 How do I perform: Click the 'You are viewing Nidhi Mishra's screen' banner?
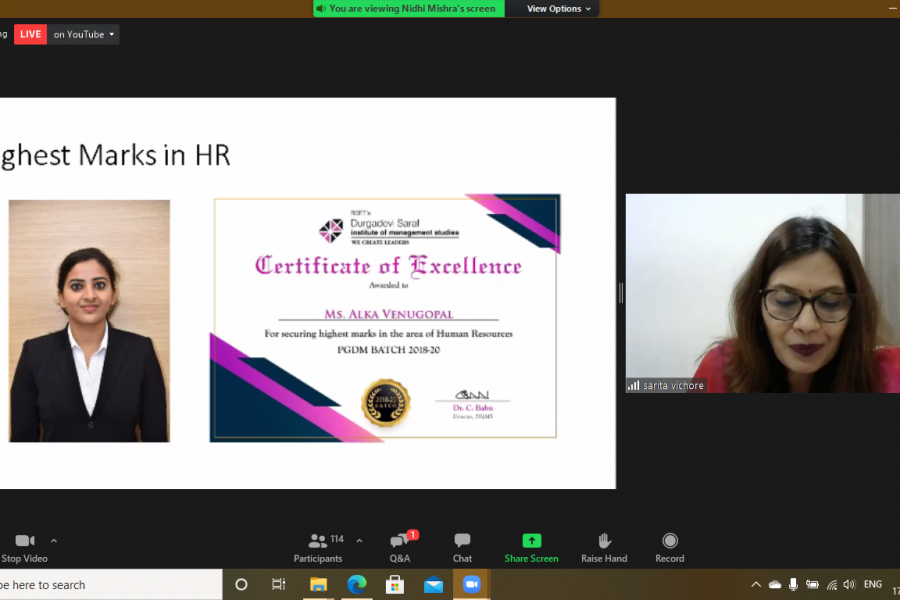tap(409, 9)
